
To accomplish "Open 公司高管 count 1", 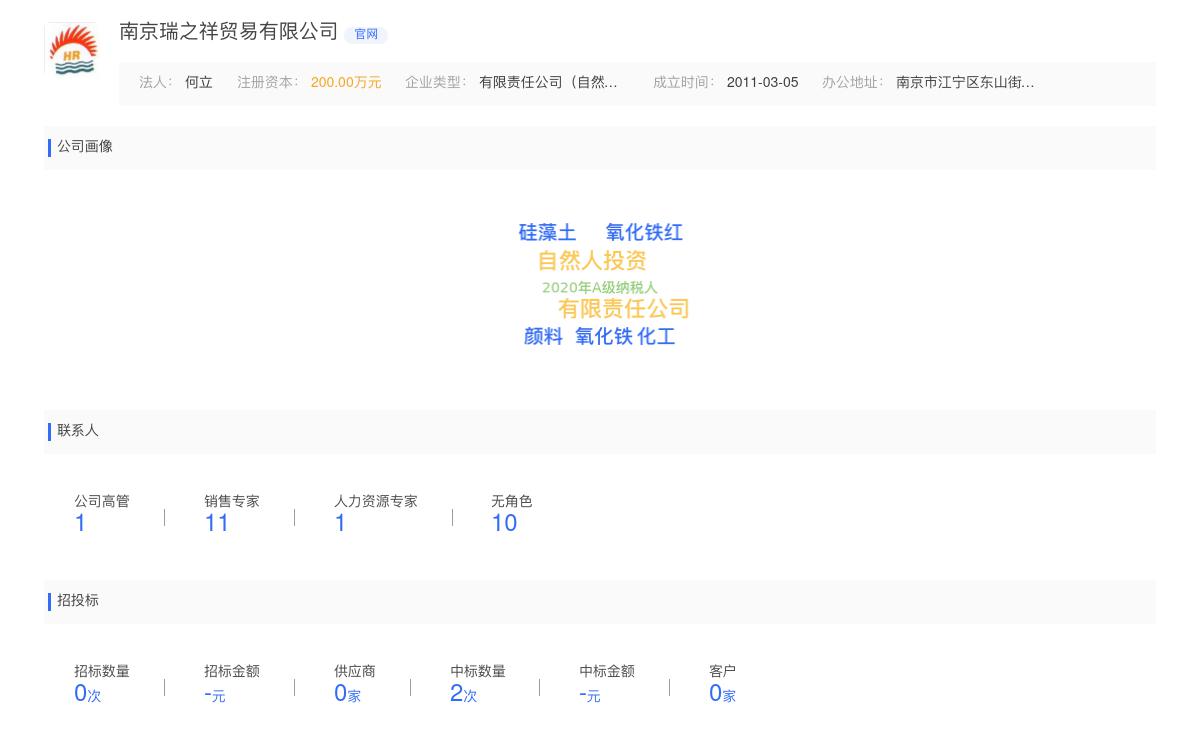I will pyautogui.click(x=80, y=523).
